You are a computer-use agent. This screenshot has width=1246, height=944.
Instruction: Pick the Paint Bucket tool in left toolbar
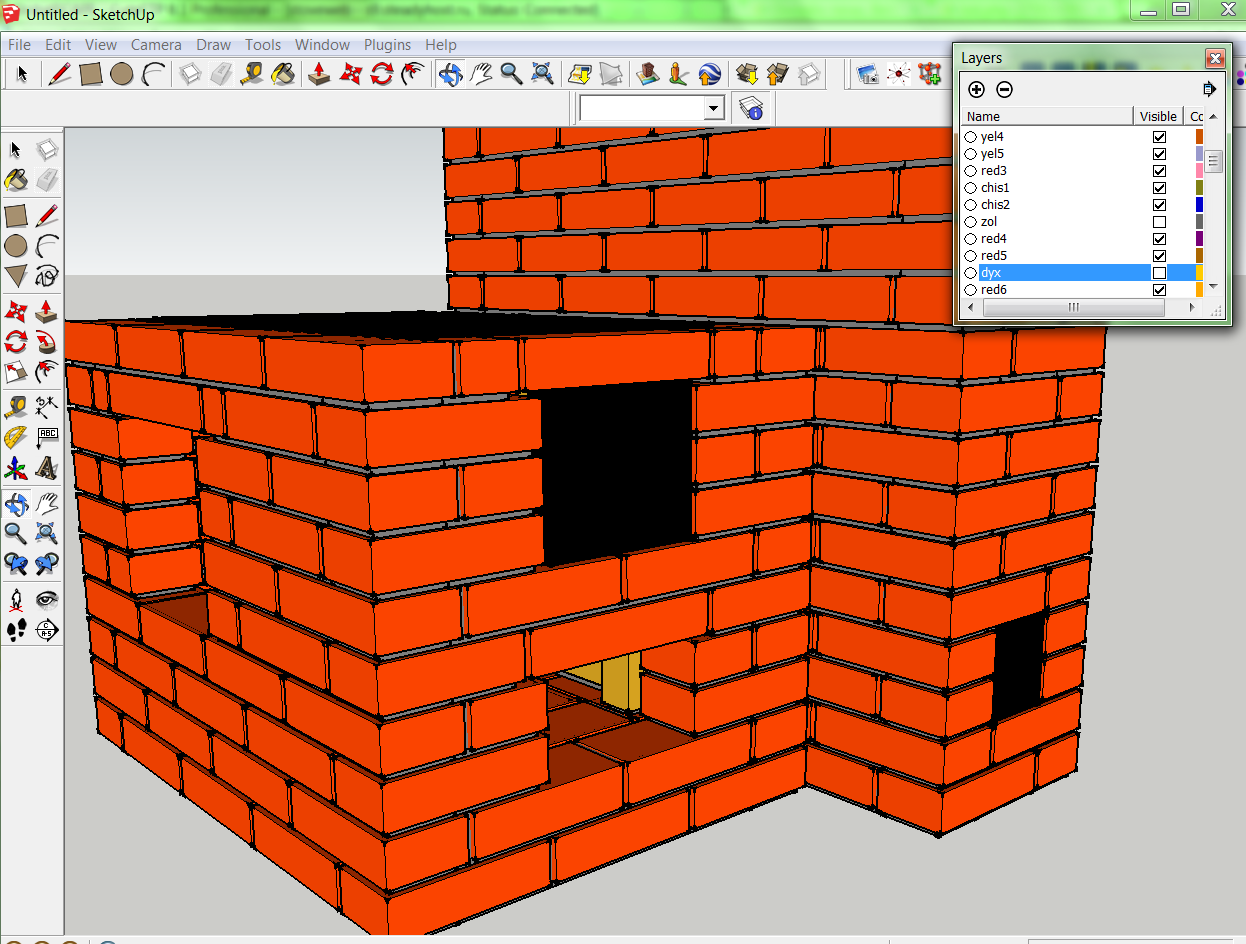[16, 180]
